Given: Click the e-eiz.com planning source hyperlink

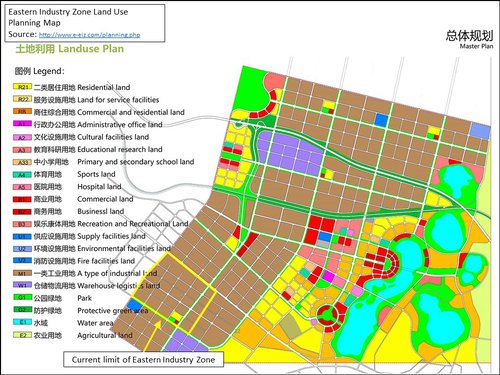Looking at the screenshot, I should (x=89, y=35).
